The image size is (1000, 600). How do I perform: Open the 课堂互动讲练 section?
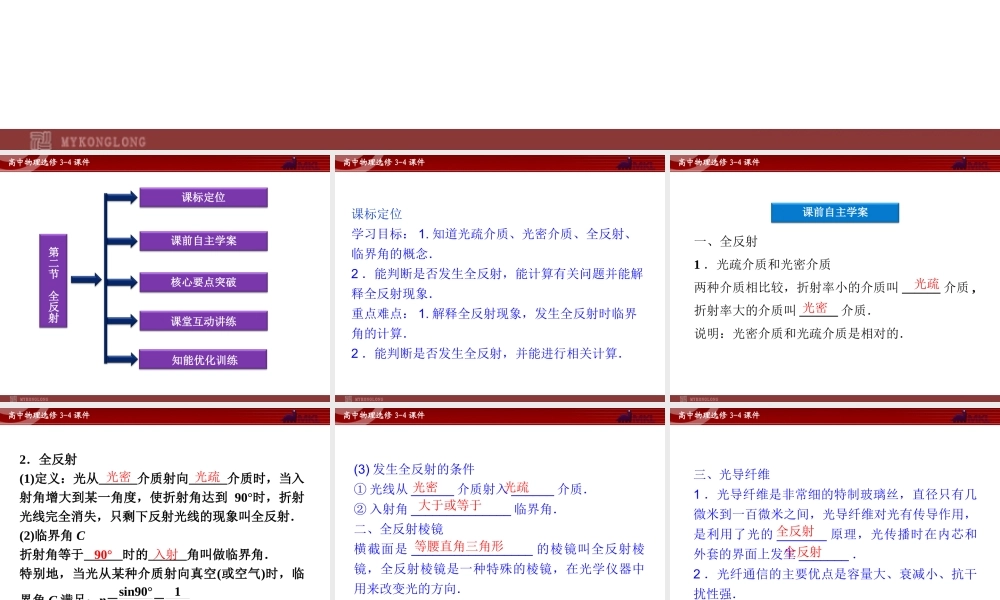tap(203, 321)
